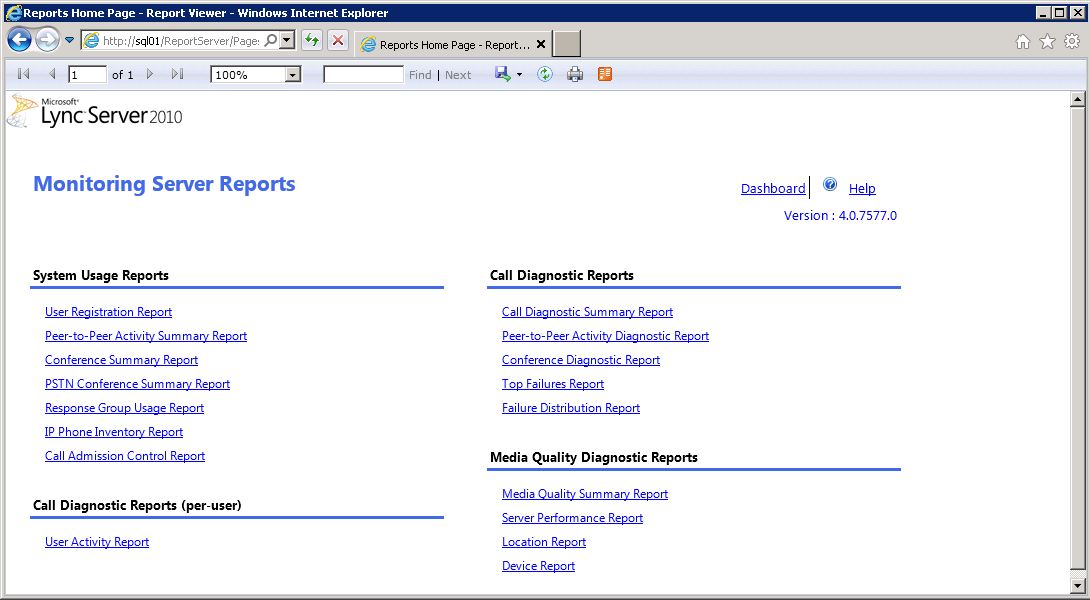Image resolution: width=1090 pixels, height=600 pixels.
Task: Go to first page of report
Action: coord(24,74)
